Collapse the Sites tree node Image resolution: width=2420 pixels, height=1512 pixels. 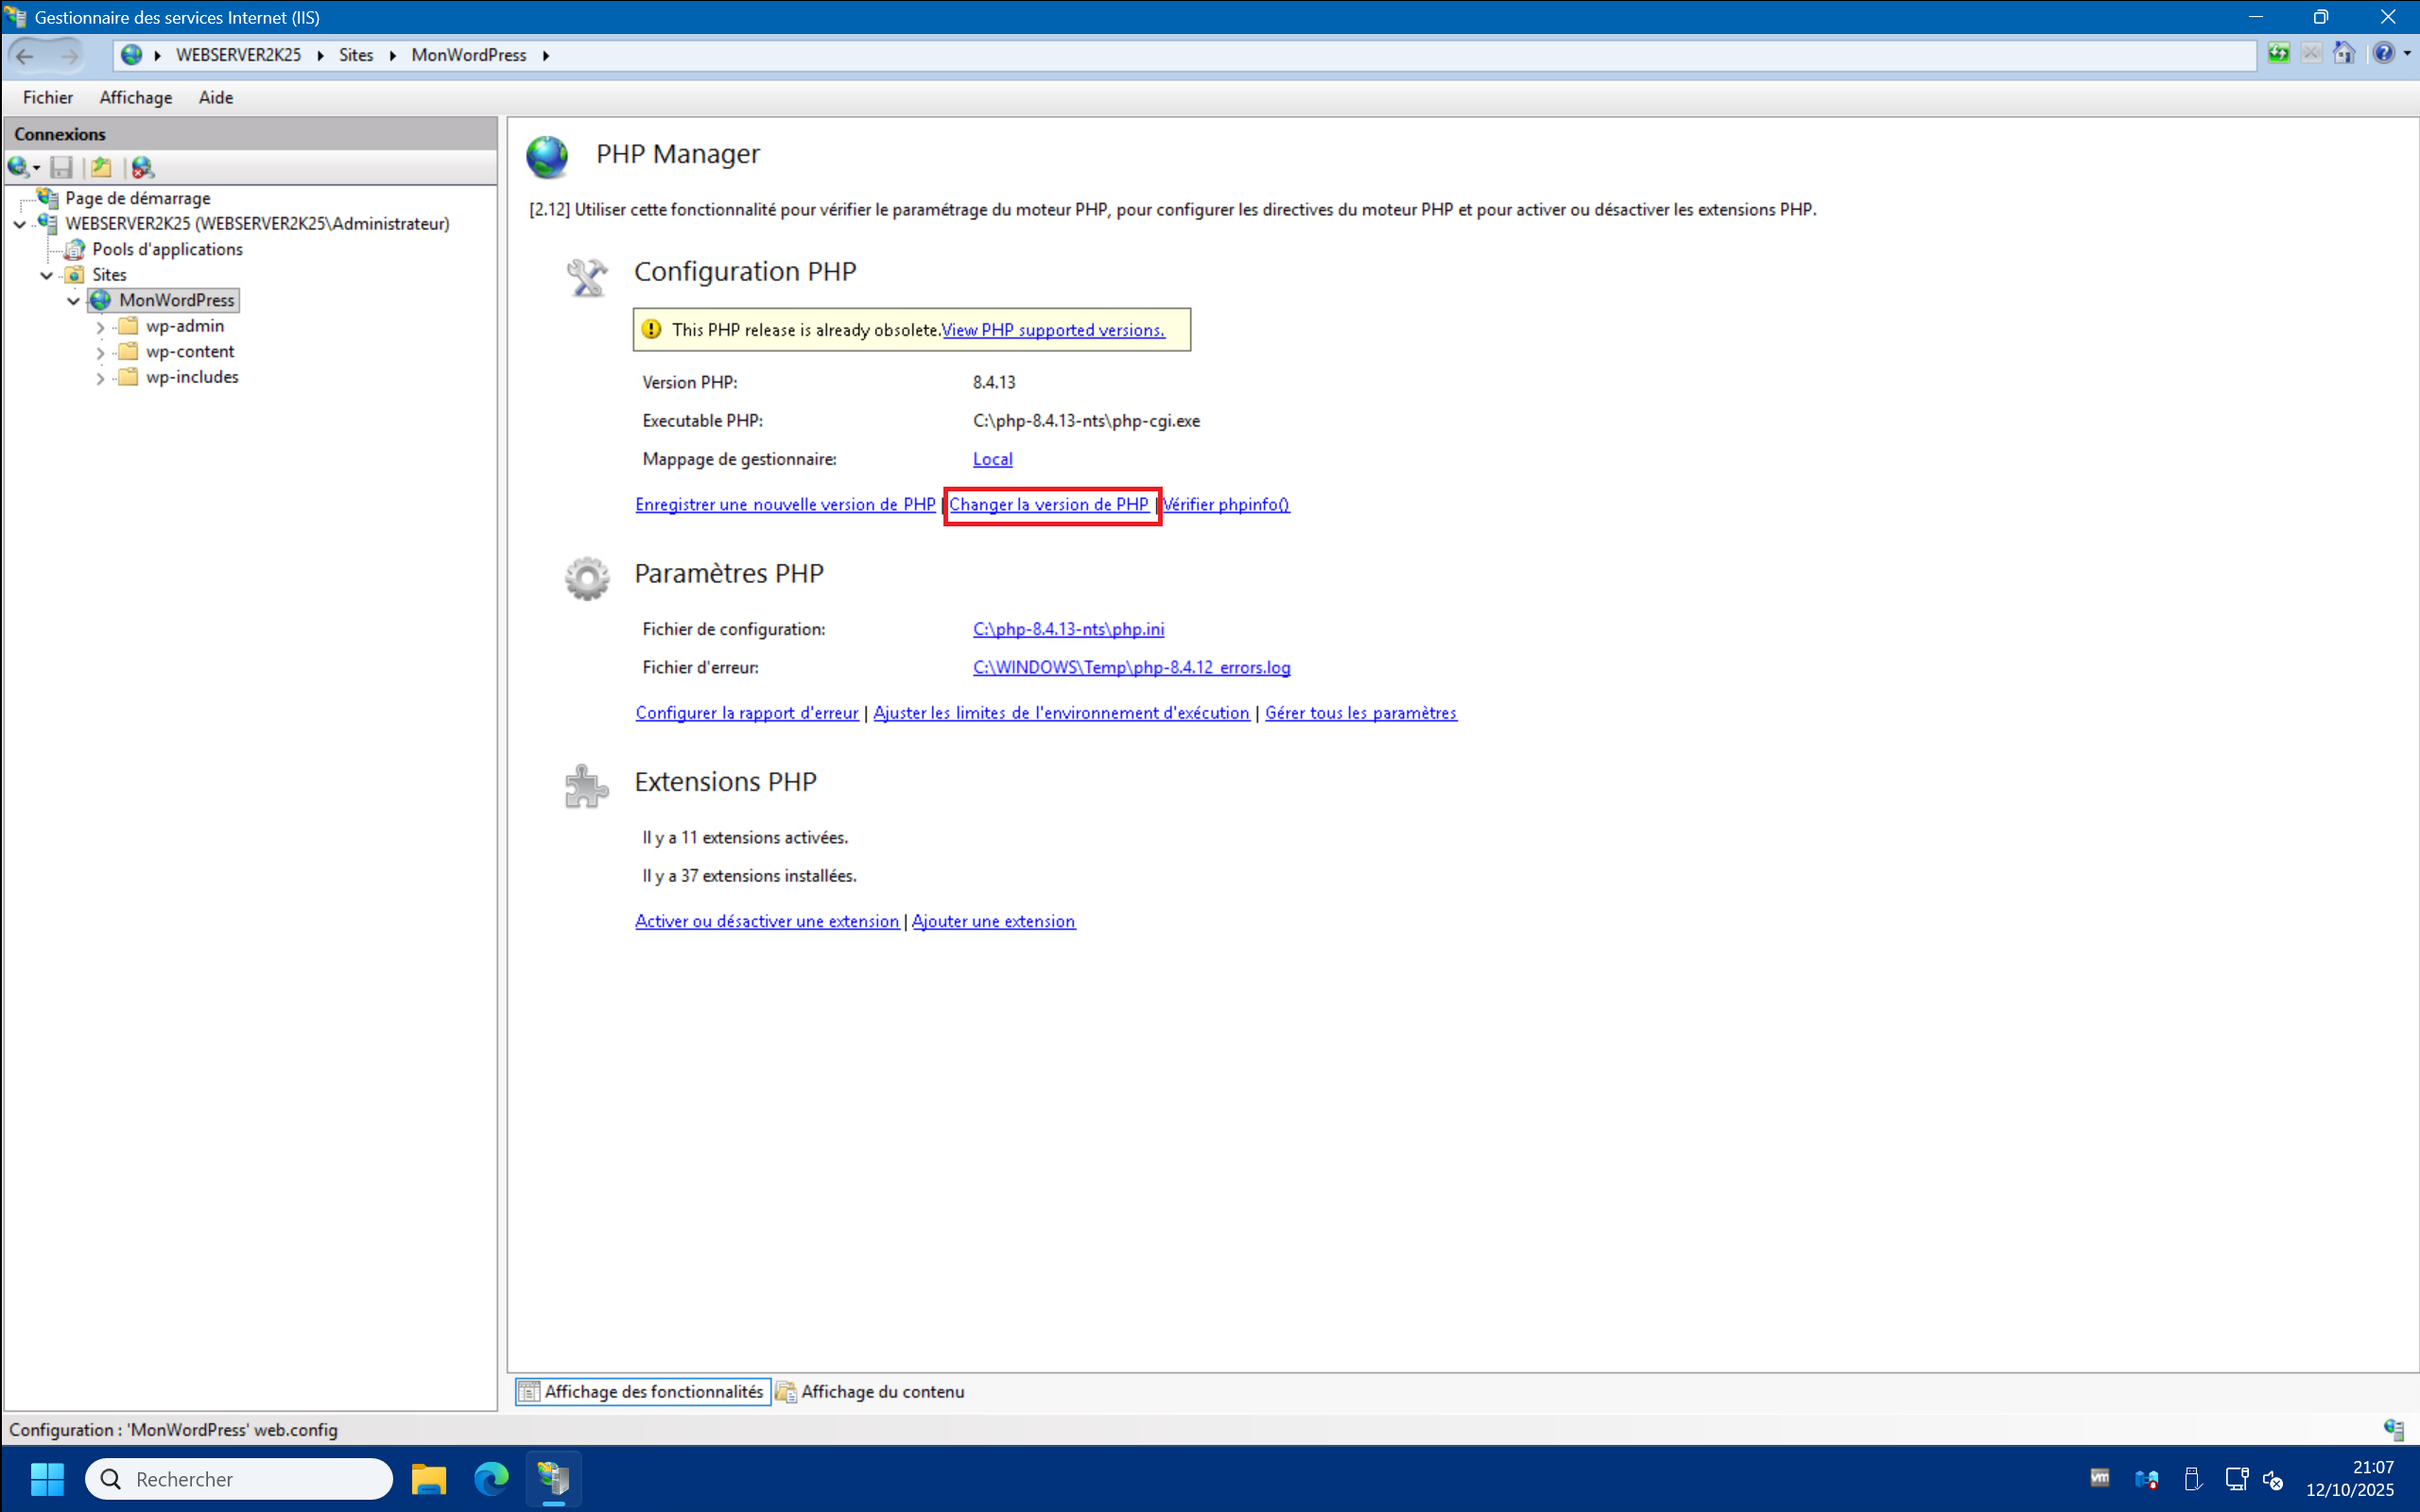[46, 275]
